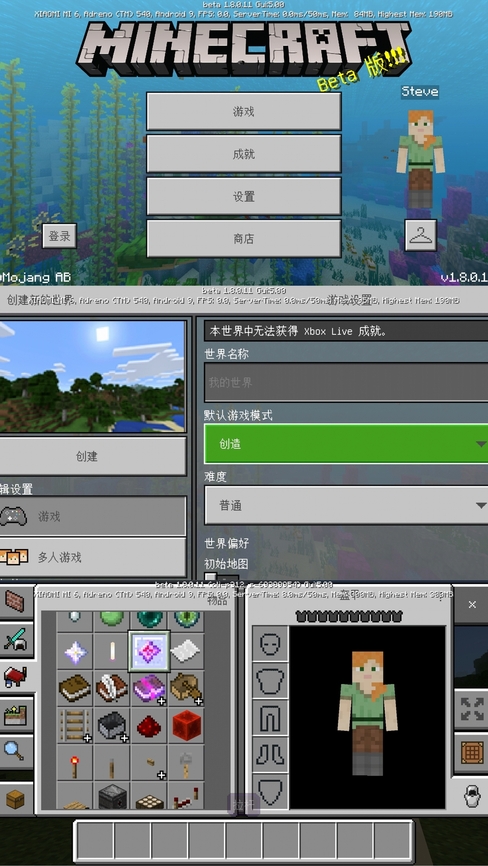This screenshot has height=866, width=488.
Task: Pick the Tripwire Hook item
Action: point(185,763)
